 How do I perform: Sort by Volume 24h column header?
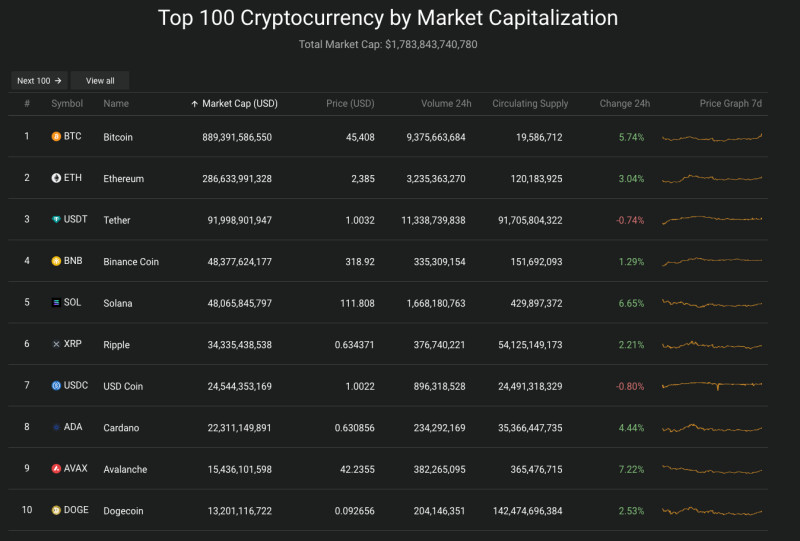coord(446,104)
